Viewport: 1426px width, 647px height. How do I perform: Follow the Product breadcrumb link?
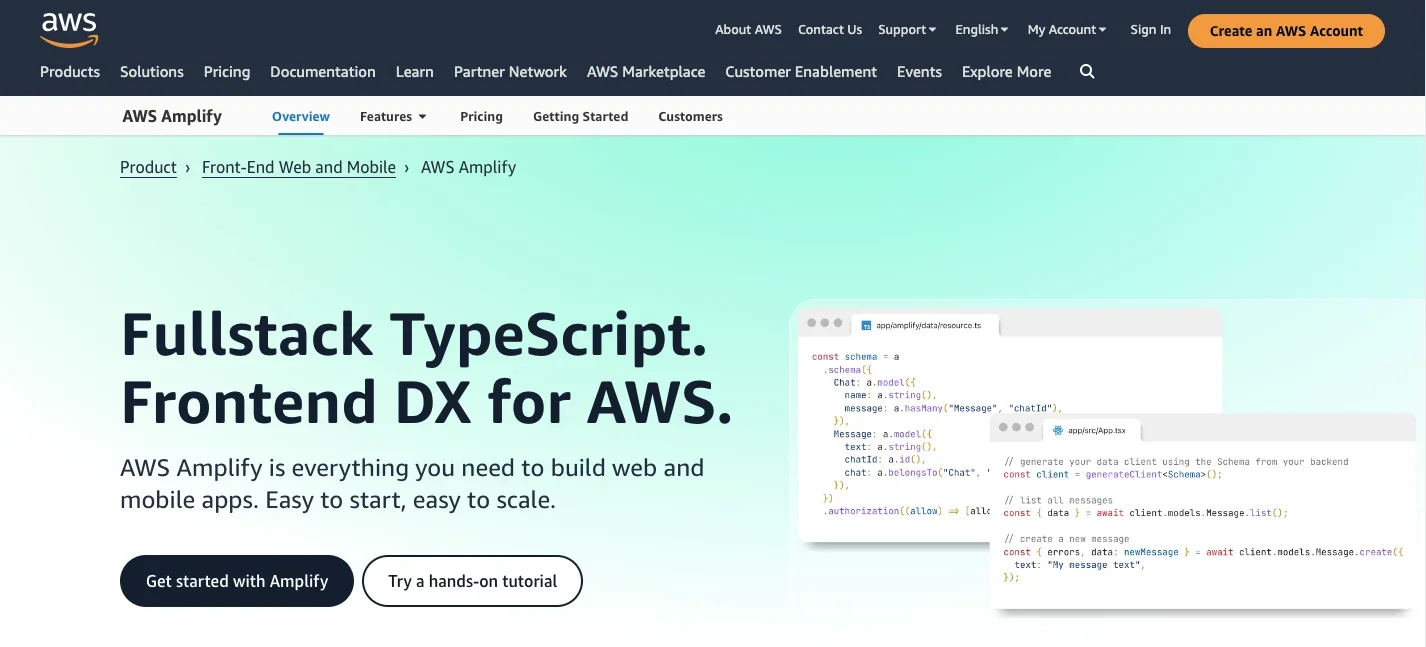[148, 168]
